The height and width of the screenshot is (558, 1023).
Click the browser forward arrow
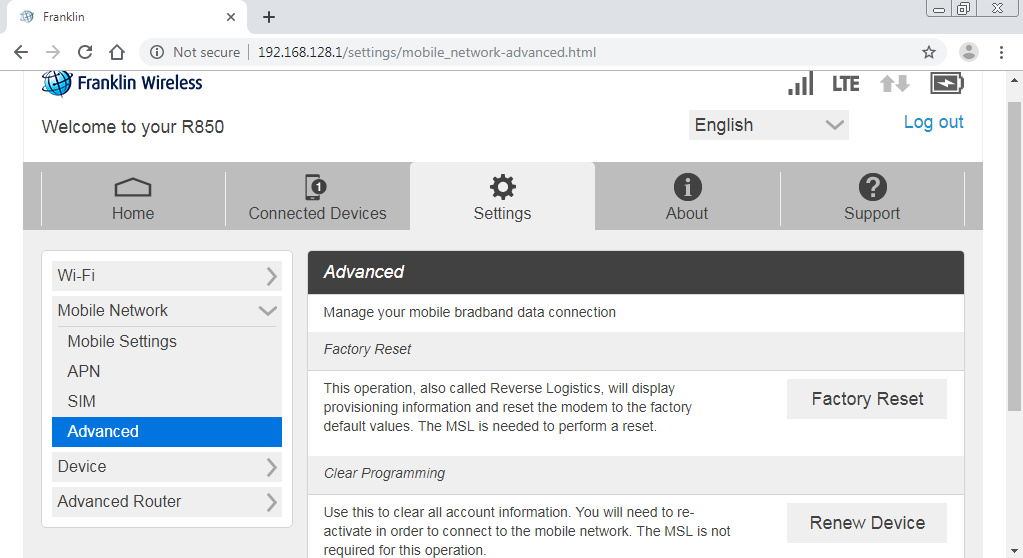click(x=53, y=52)
